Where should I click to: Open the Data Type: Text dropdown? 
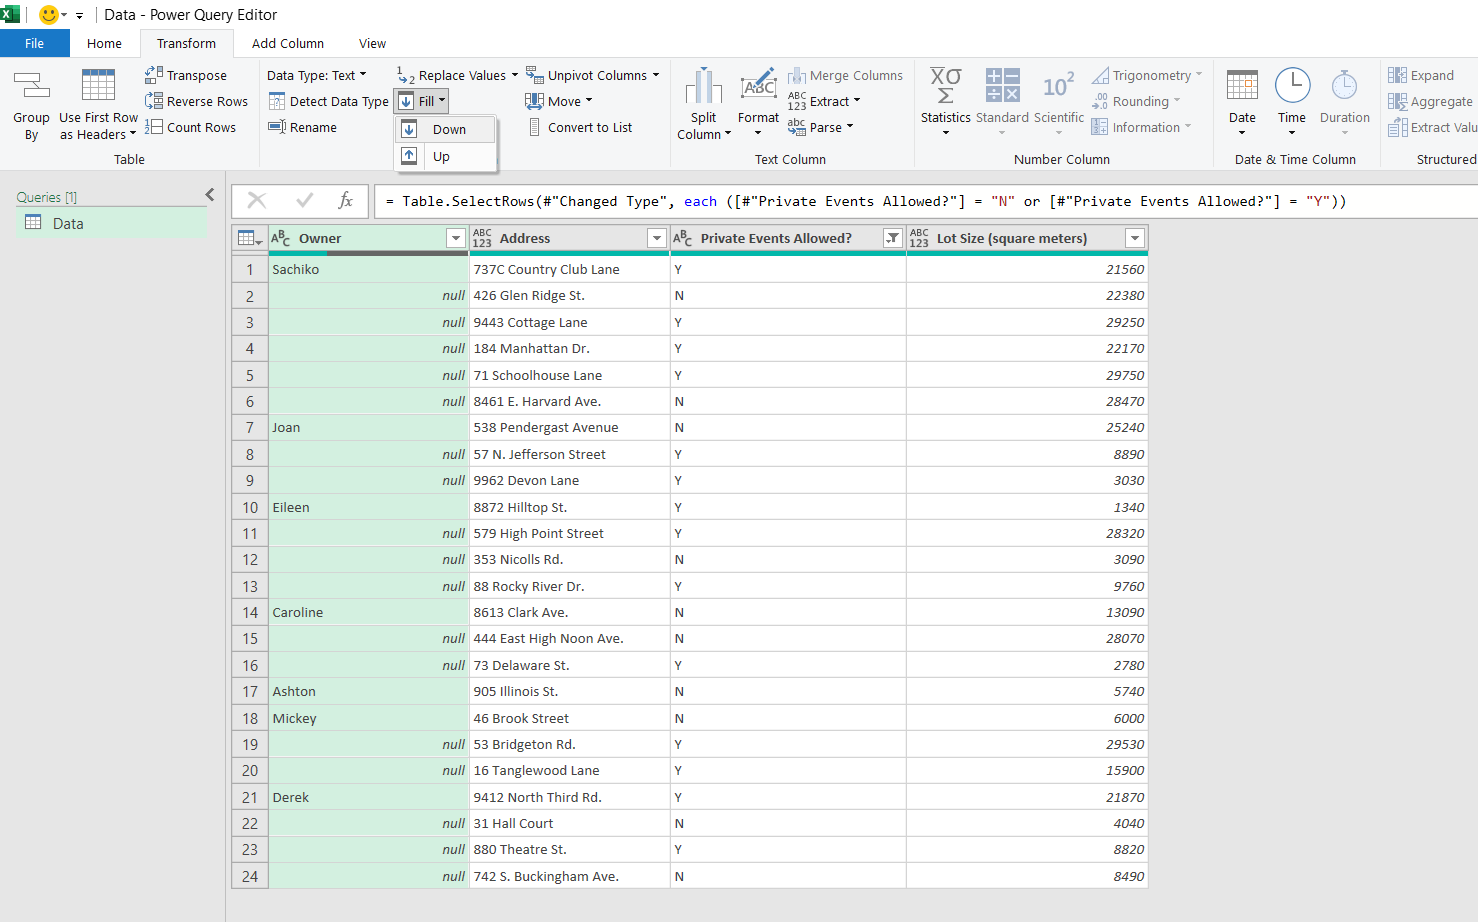pos(316,75)
